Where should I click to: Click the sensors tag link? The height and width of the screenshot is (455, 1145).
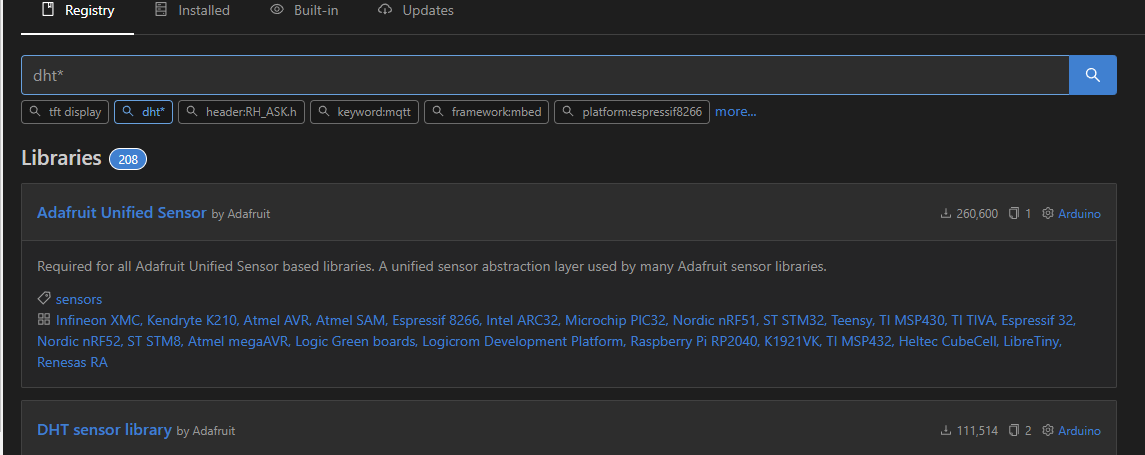[x=79, y=299]
